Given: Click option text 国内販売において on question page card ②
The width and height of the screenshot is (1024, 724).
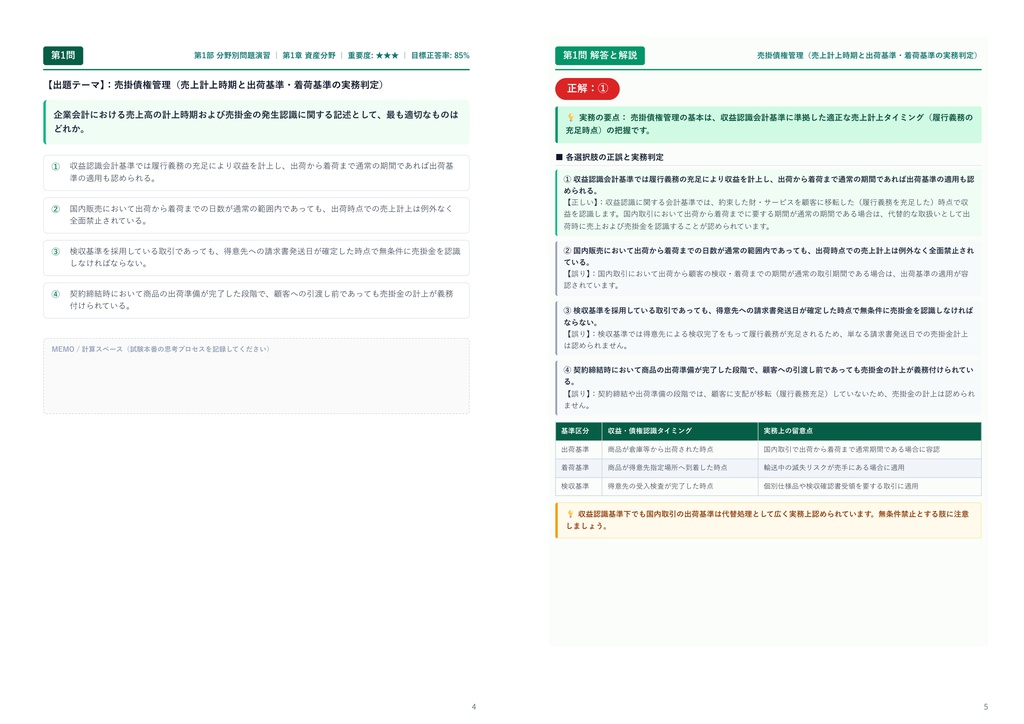Looking at the screenshot, I should coord(261,215).
